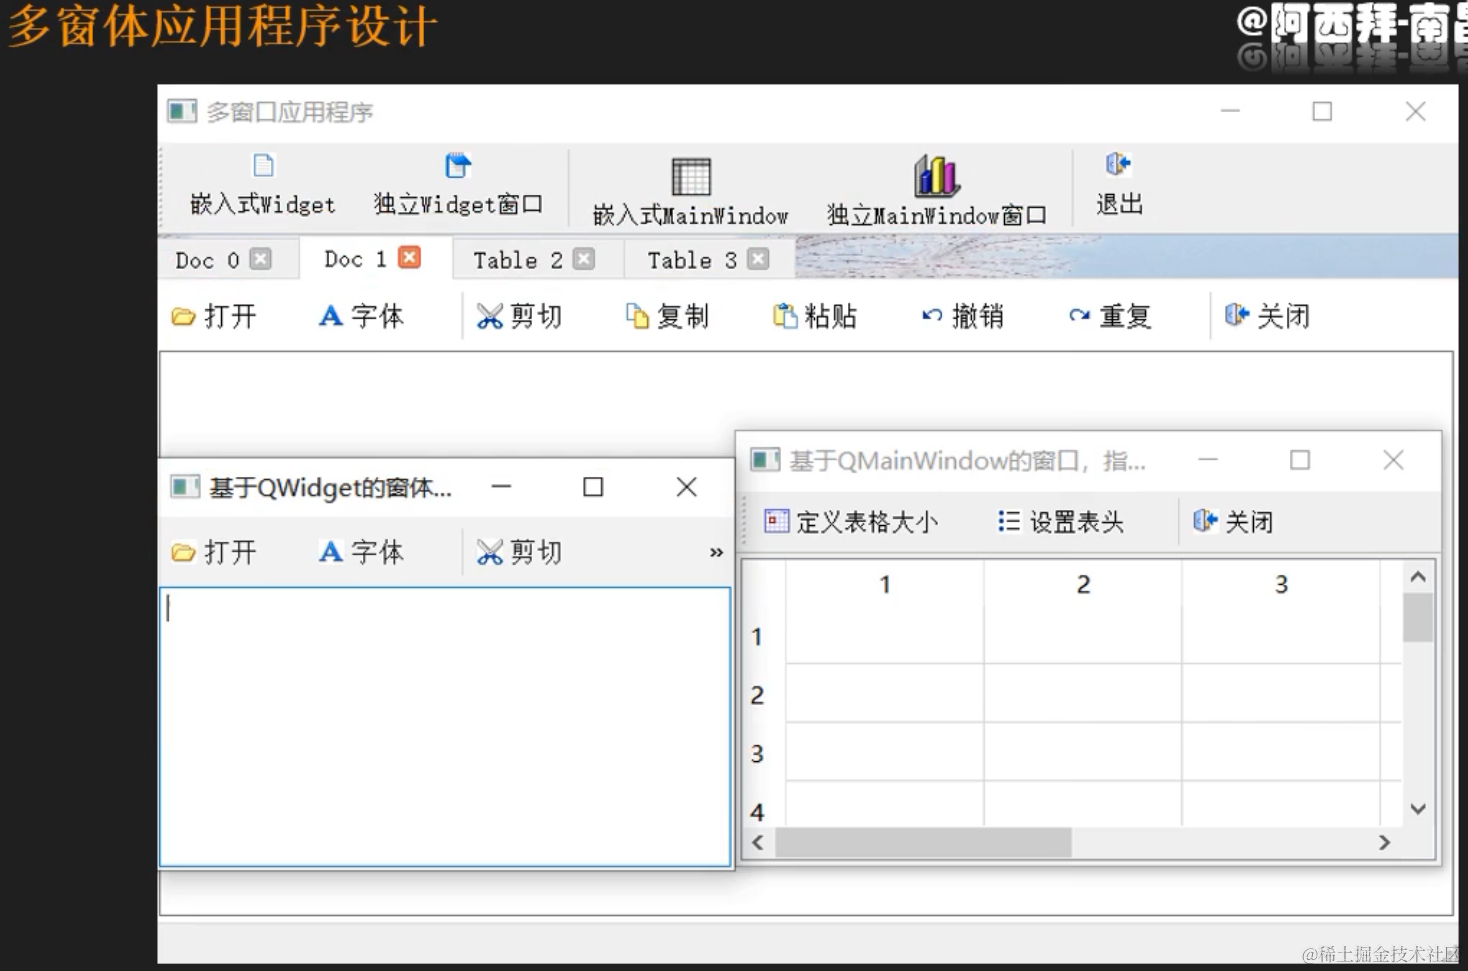Close the Table 3 tab
This screenshot has height=971, width=1468.
[759, 259]
